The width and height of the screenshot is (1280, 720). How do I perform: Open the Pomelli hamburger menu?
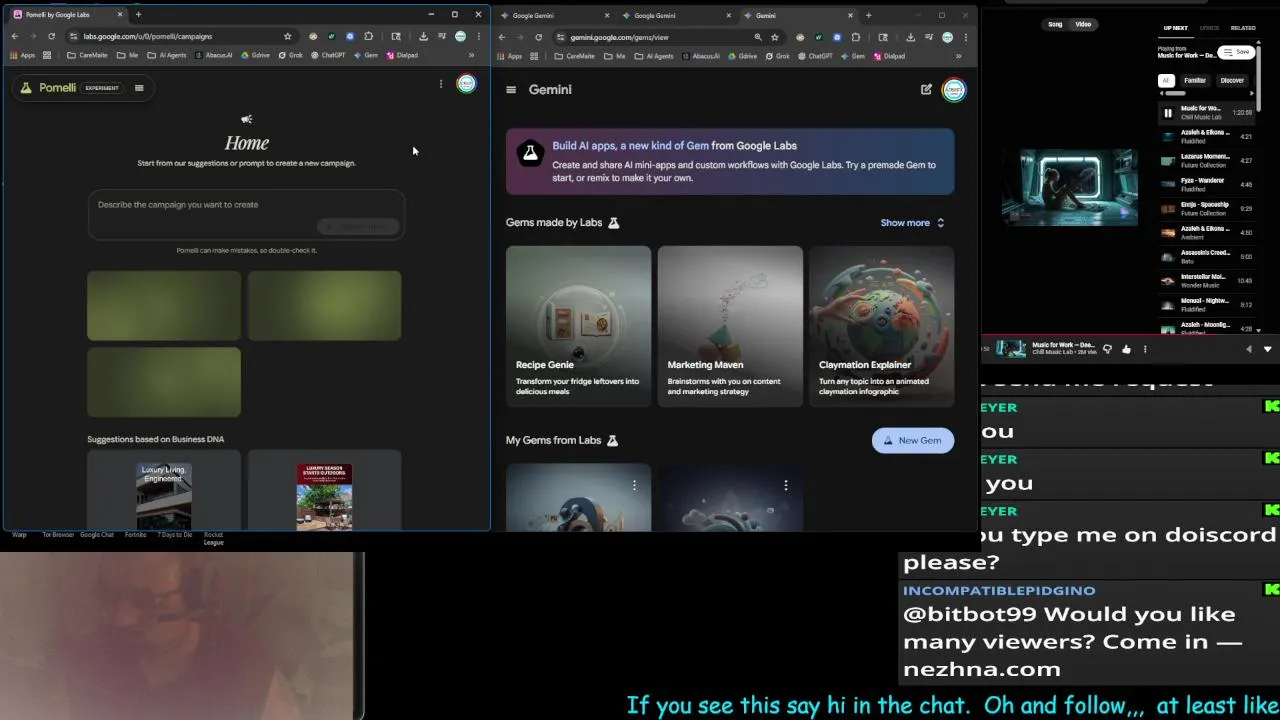[139, 88]
